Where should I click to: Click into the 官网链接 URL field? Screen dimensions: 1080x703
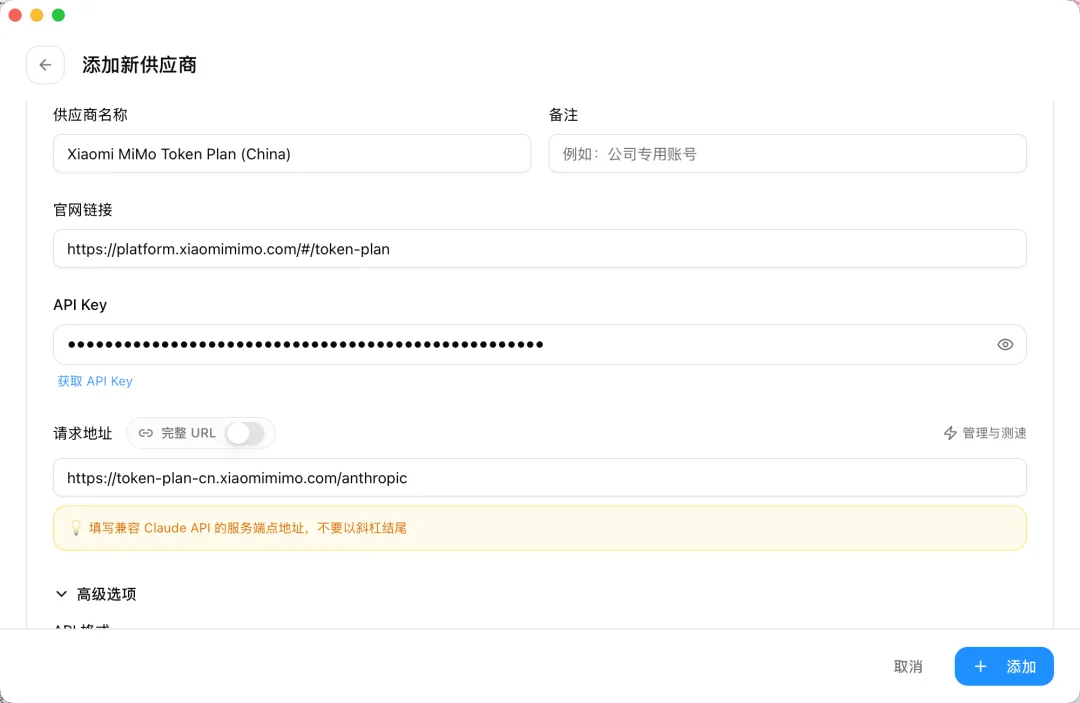pyautogui.click(x=540, y=249)
